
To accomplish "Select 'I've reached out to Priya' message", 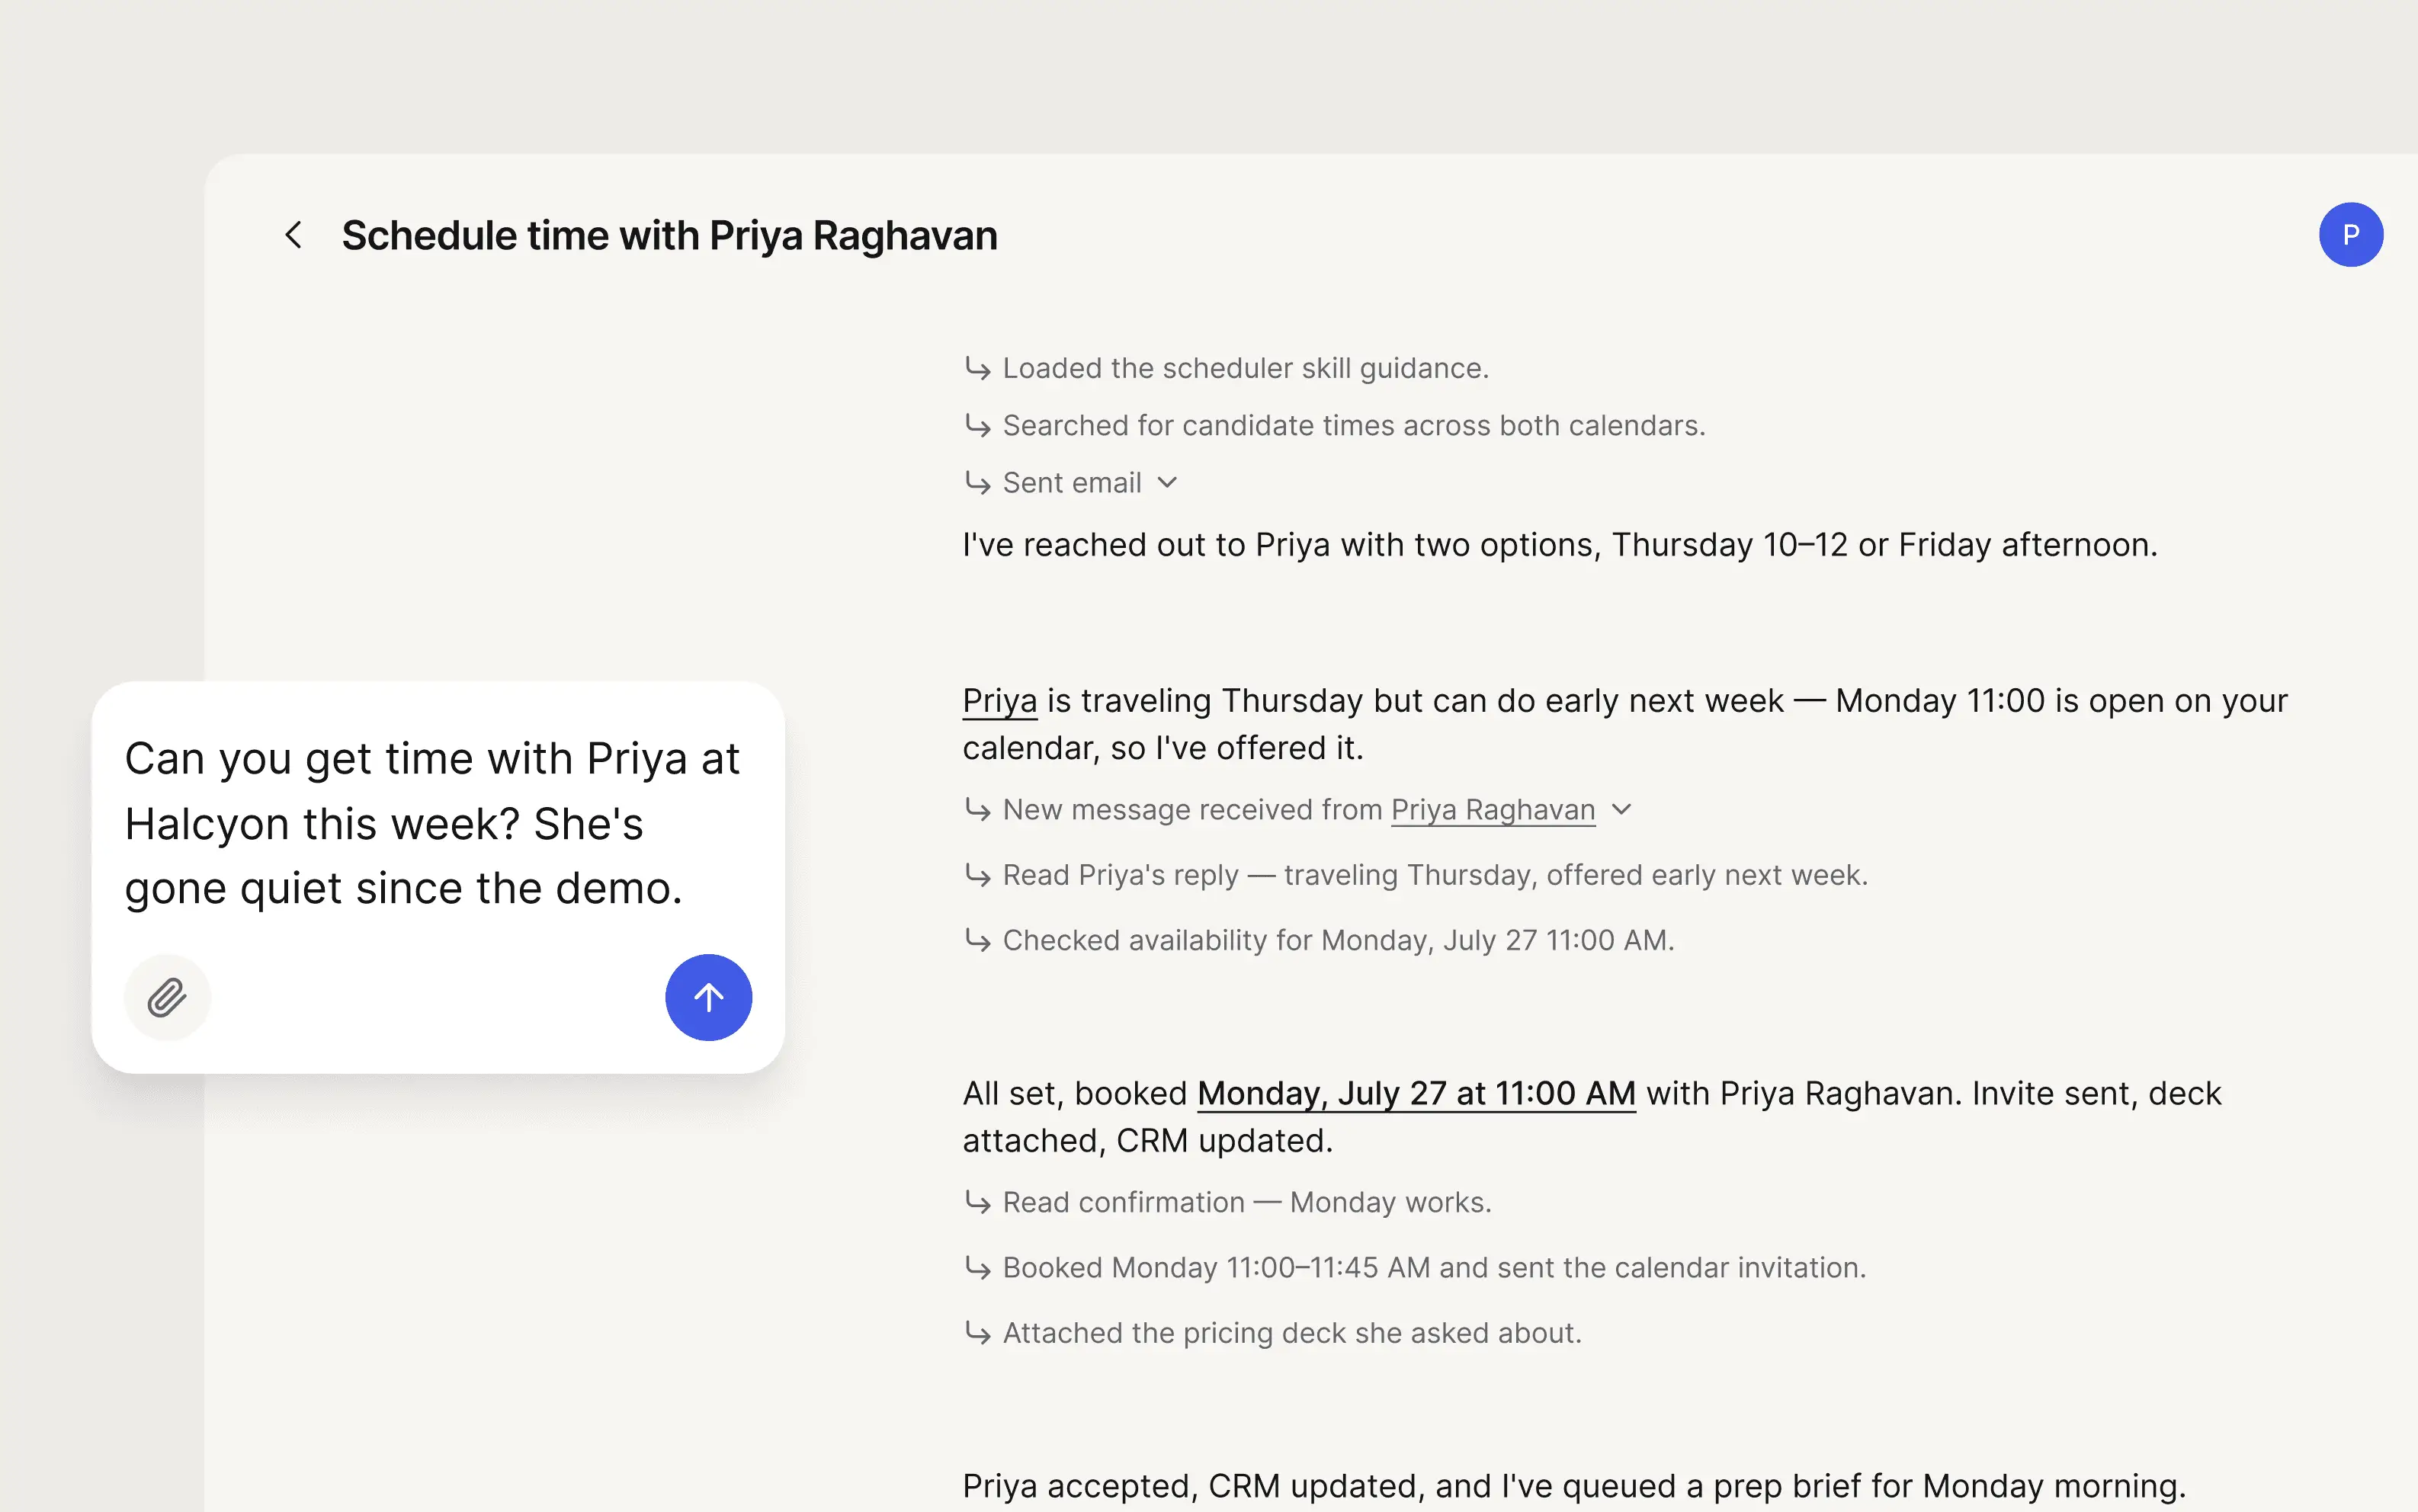I will click(x=1559, y=545).
